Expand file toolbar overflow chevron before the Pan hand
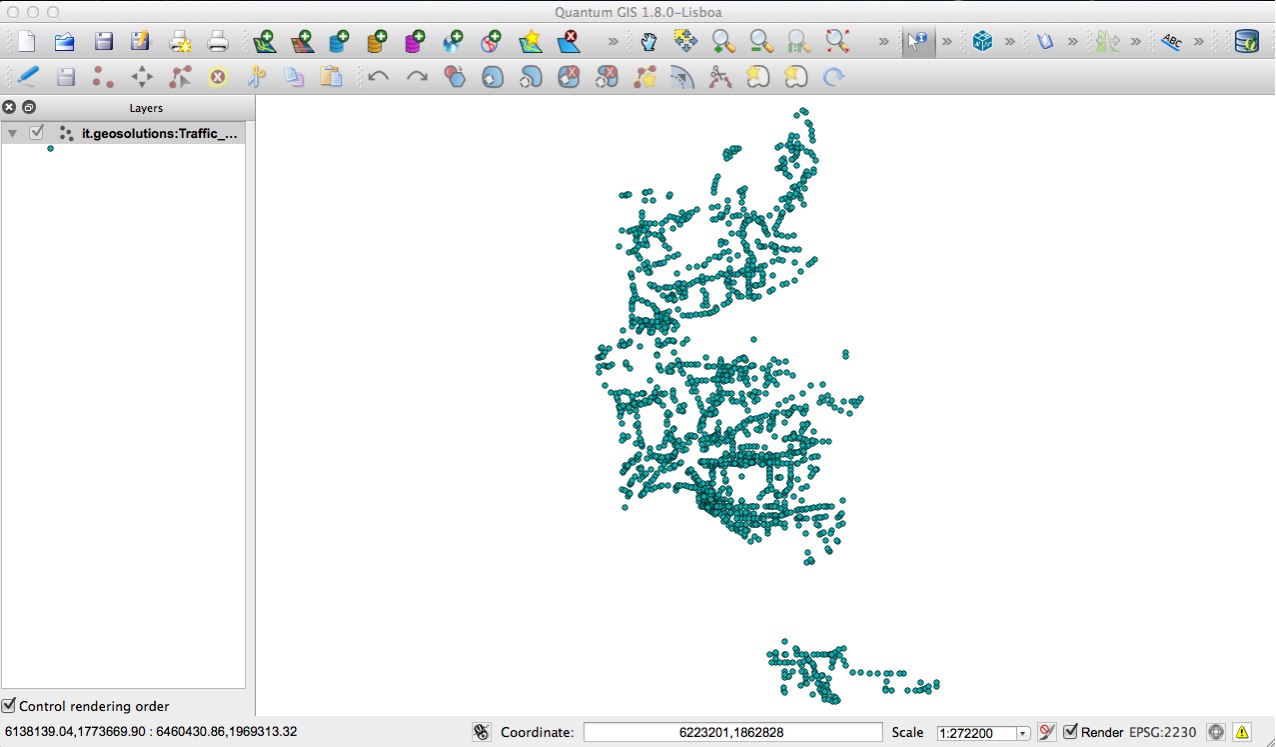Viewport: 1276px width, 747px height. pyautogui.click(x=613, y=42)
